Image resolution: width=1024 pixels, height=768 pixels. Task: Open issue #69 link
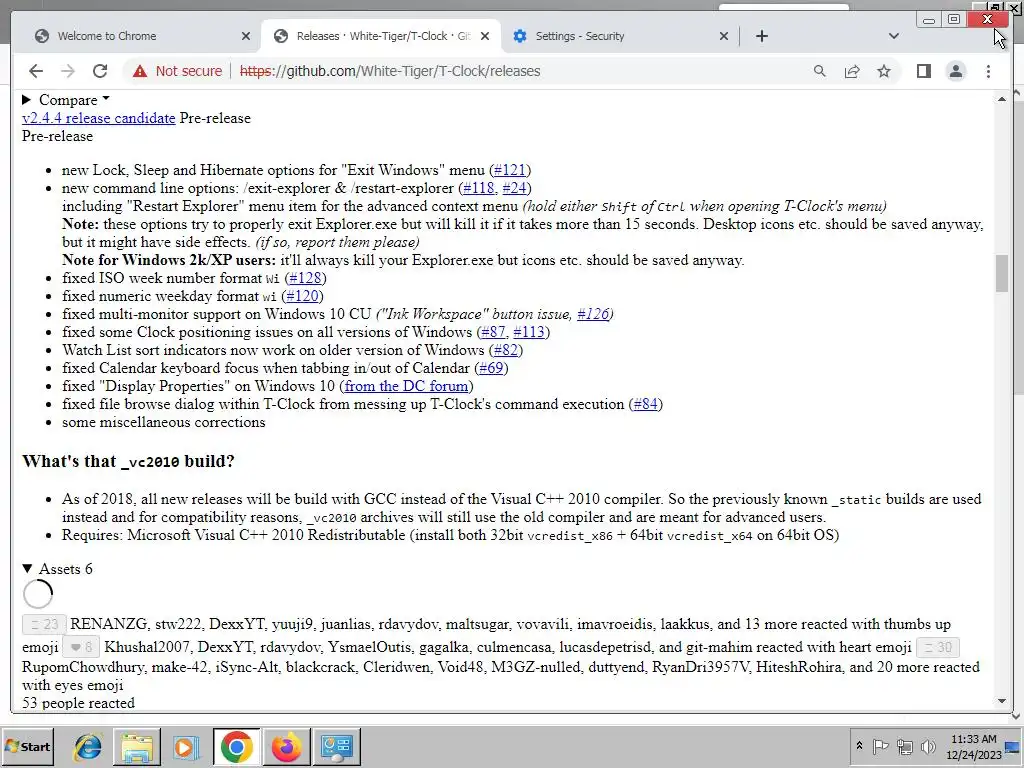point(491,368)
